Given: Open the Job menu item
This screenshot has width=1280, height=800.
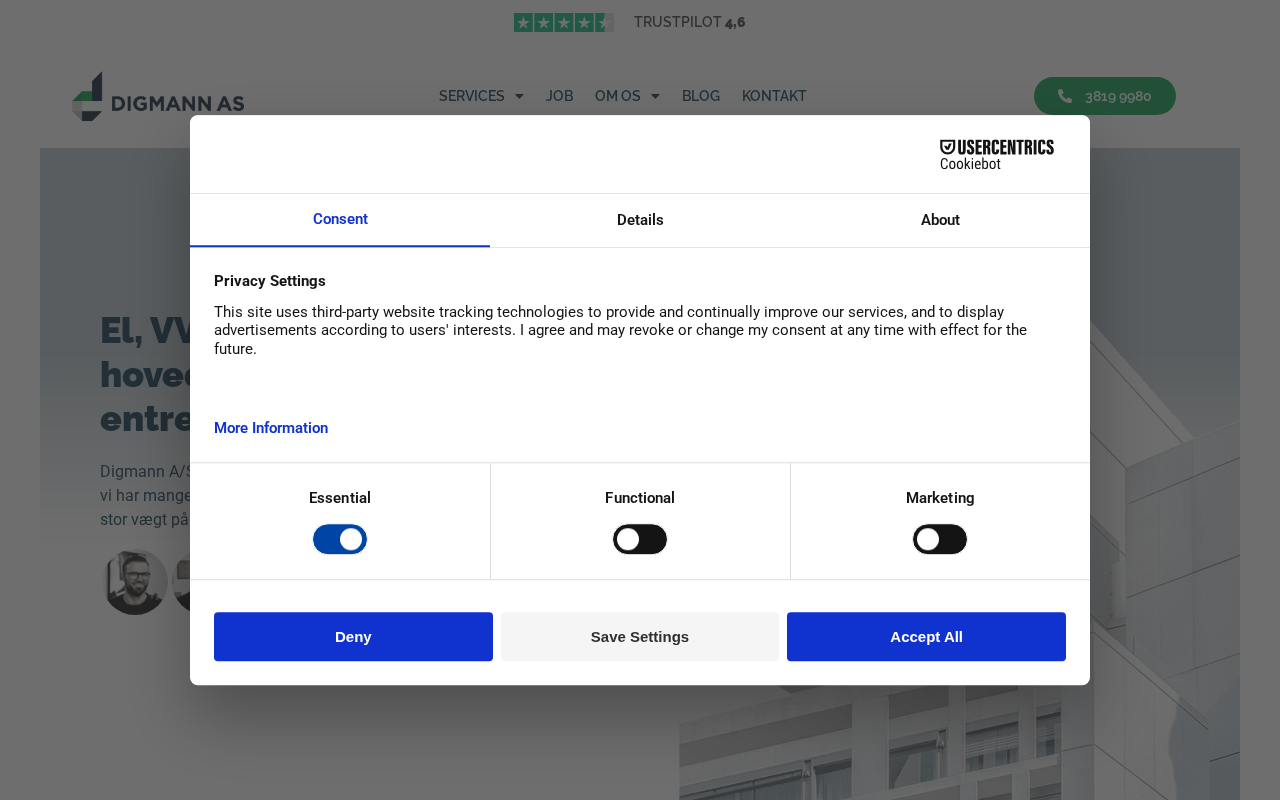Looking at the screenshot, I should click(x=559, y=96).
